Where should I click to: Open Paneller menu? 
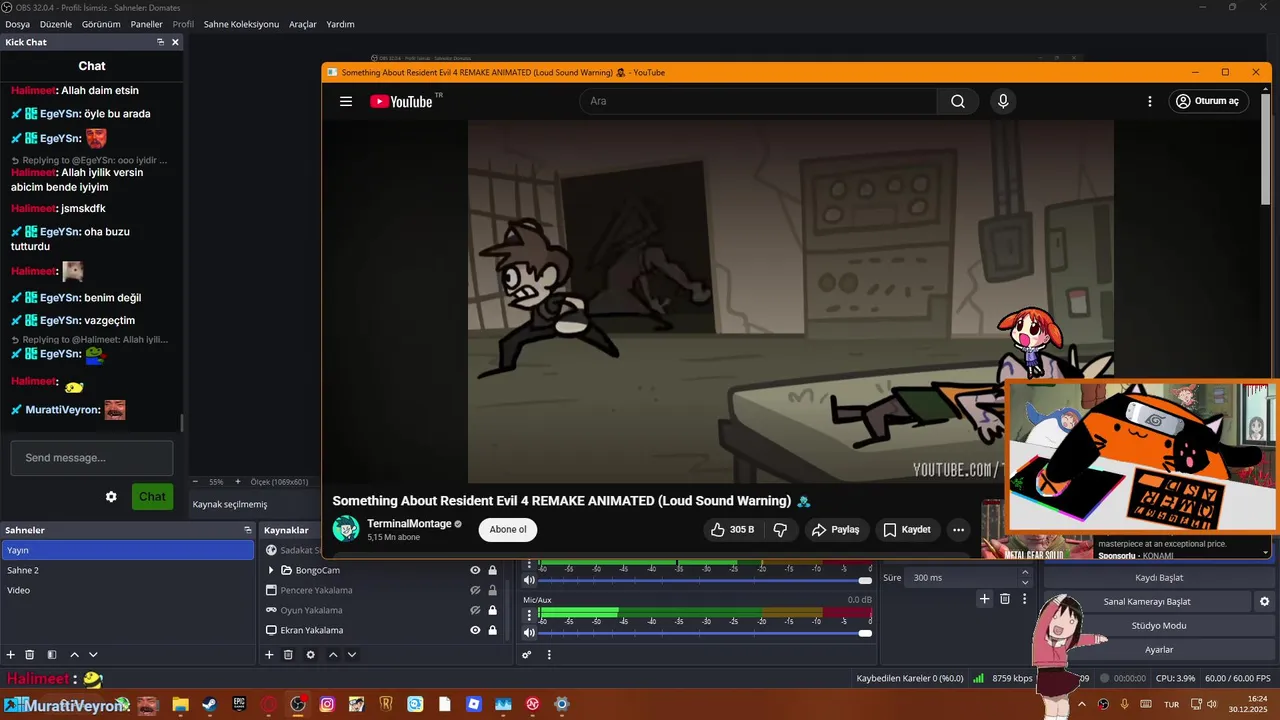click(147, 24)
